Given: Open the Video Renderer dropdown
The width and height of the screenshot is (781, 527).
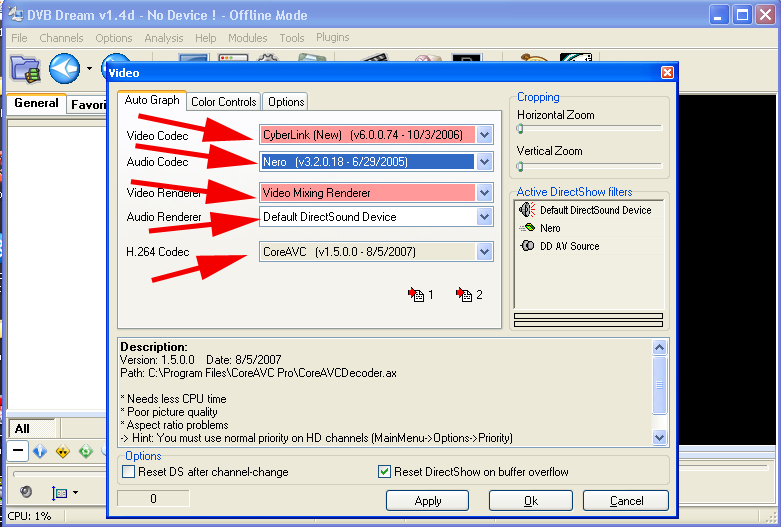Looking at the screenshot, I should pyautogui.click(x=485, y=192).
